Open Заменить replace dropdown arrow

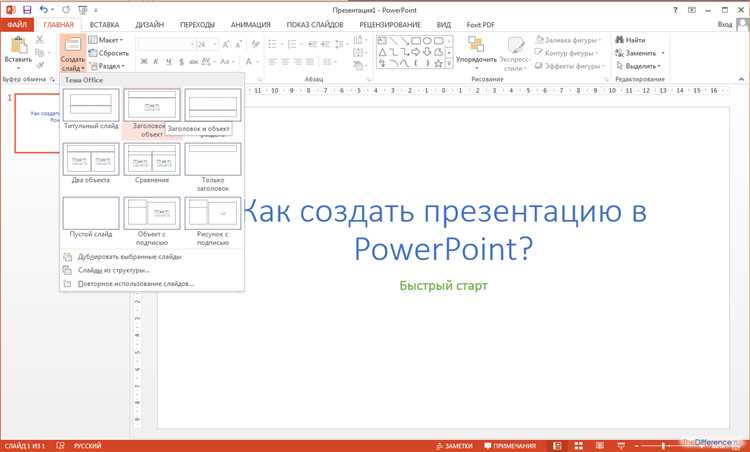pos(663,53)
